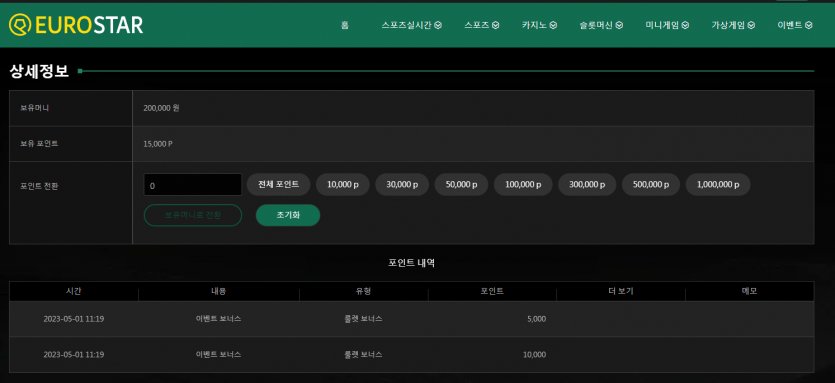The image size is (835, 383).
Task: Click the 보유머니 row label
Action: pyautogui.click(x=35, y=108)
